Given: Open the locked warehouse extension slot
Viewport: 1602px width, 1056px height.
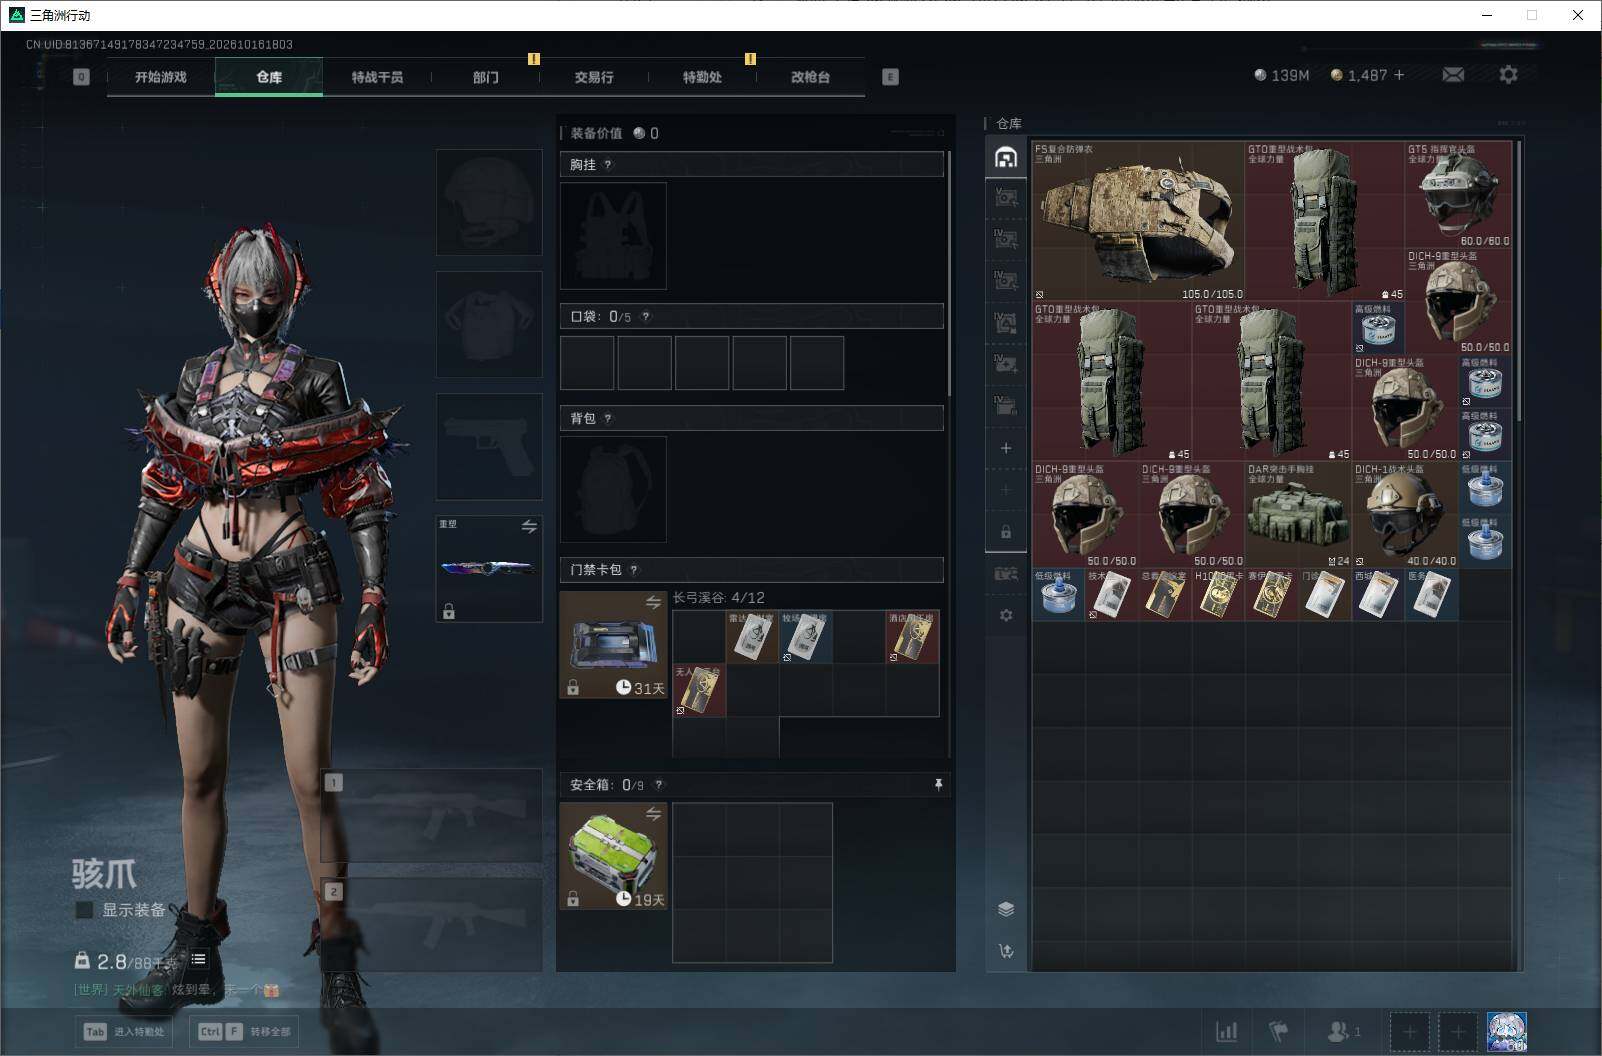Looking at the screenshot, I should [1006, 532].
